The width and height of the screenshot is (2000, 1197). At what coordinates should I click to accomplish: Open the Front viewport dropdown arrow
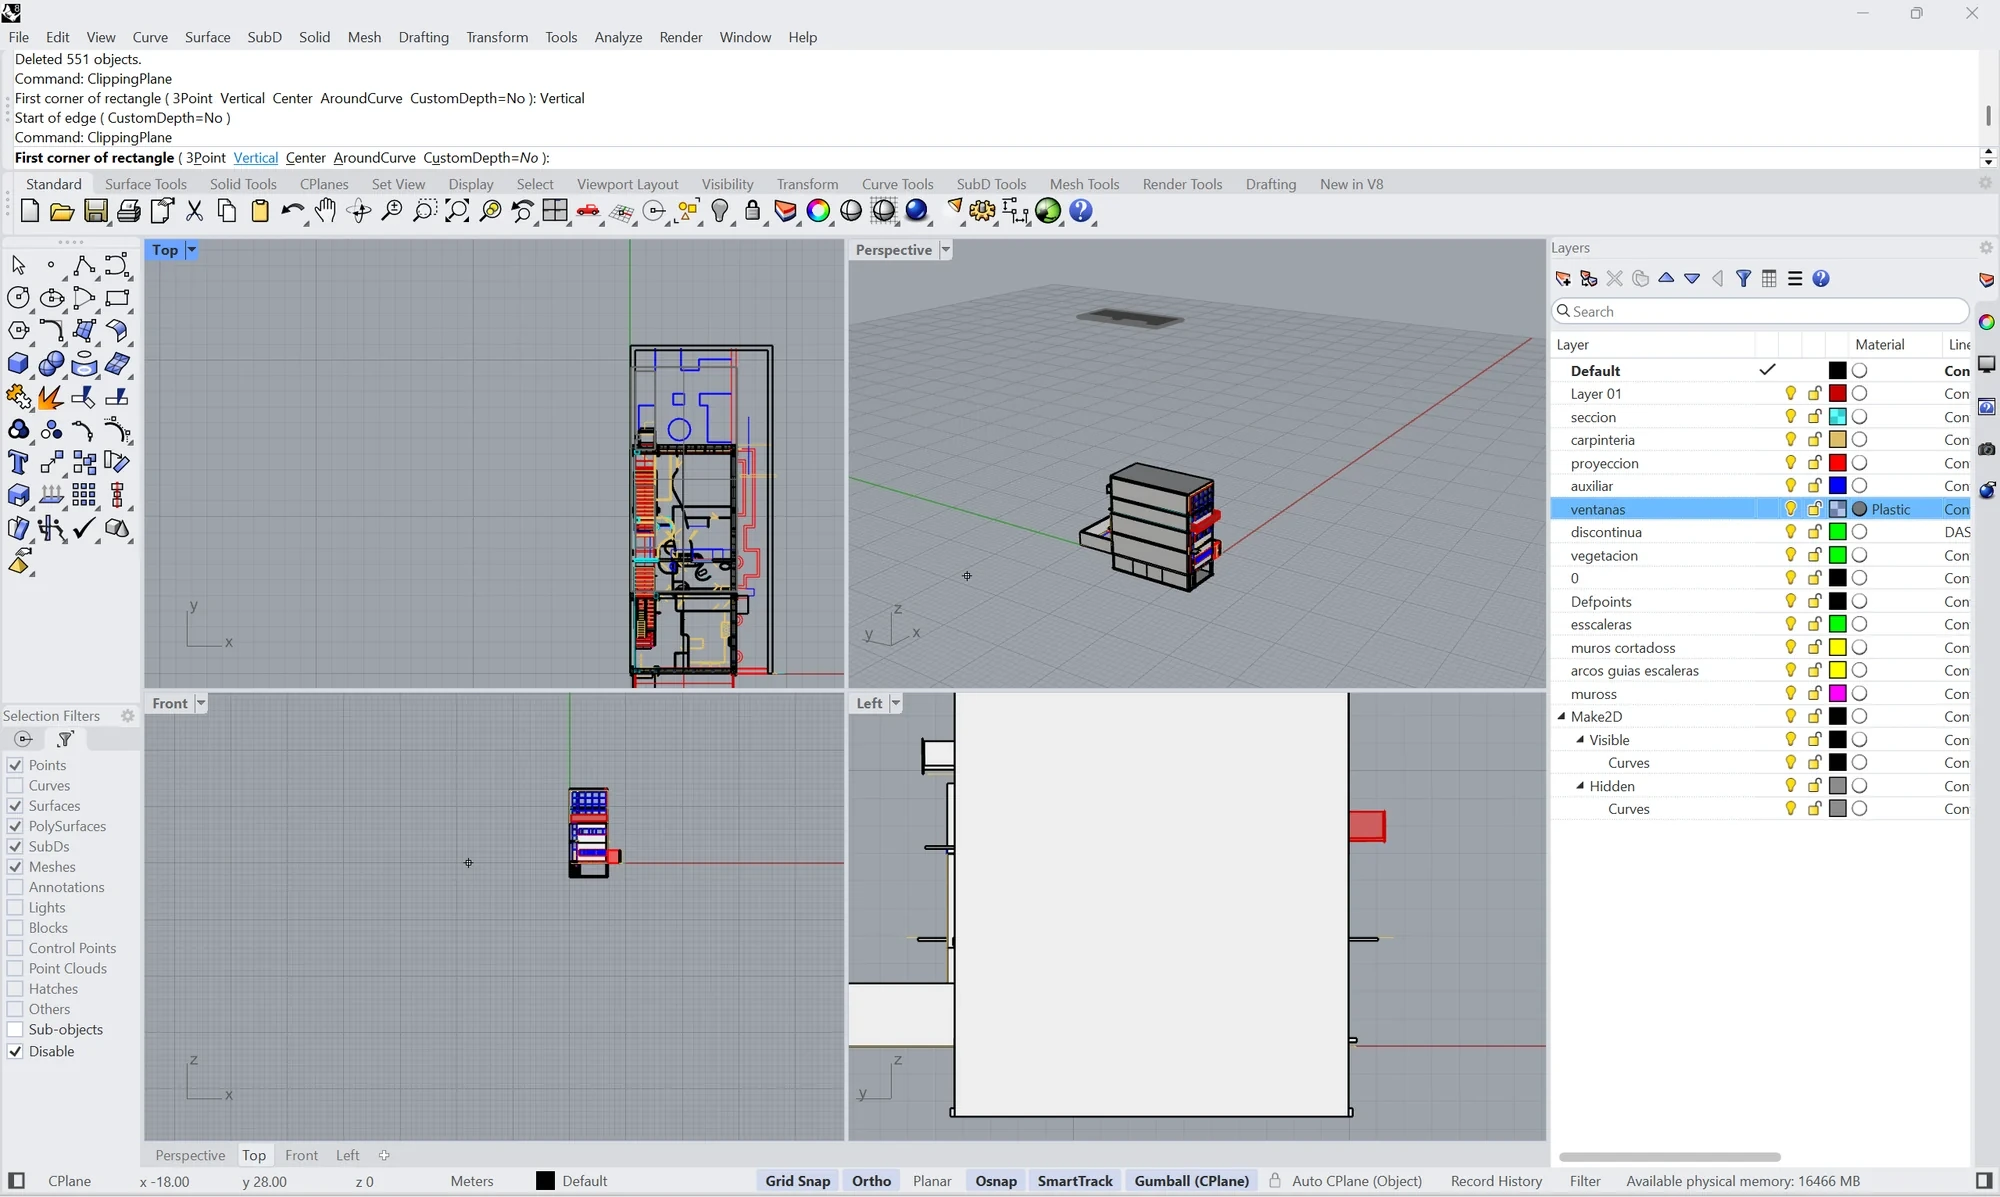coord(201,703)
